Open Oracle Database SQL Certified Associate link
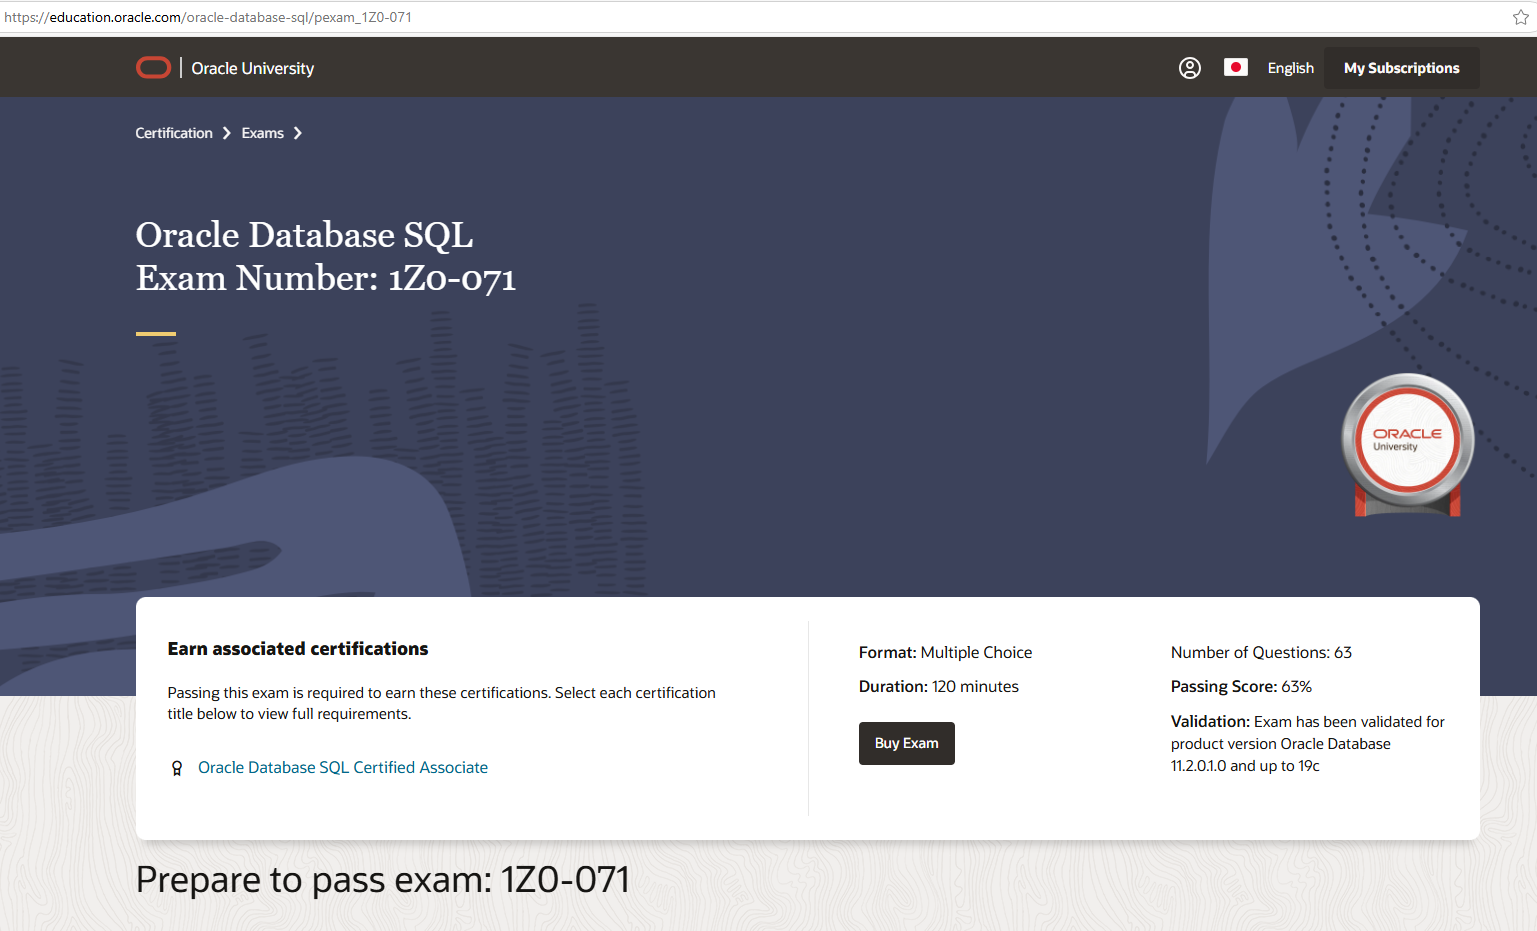Screen dimensions: 1537x931 [342, 767]
